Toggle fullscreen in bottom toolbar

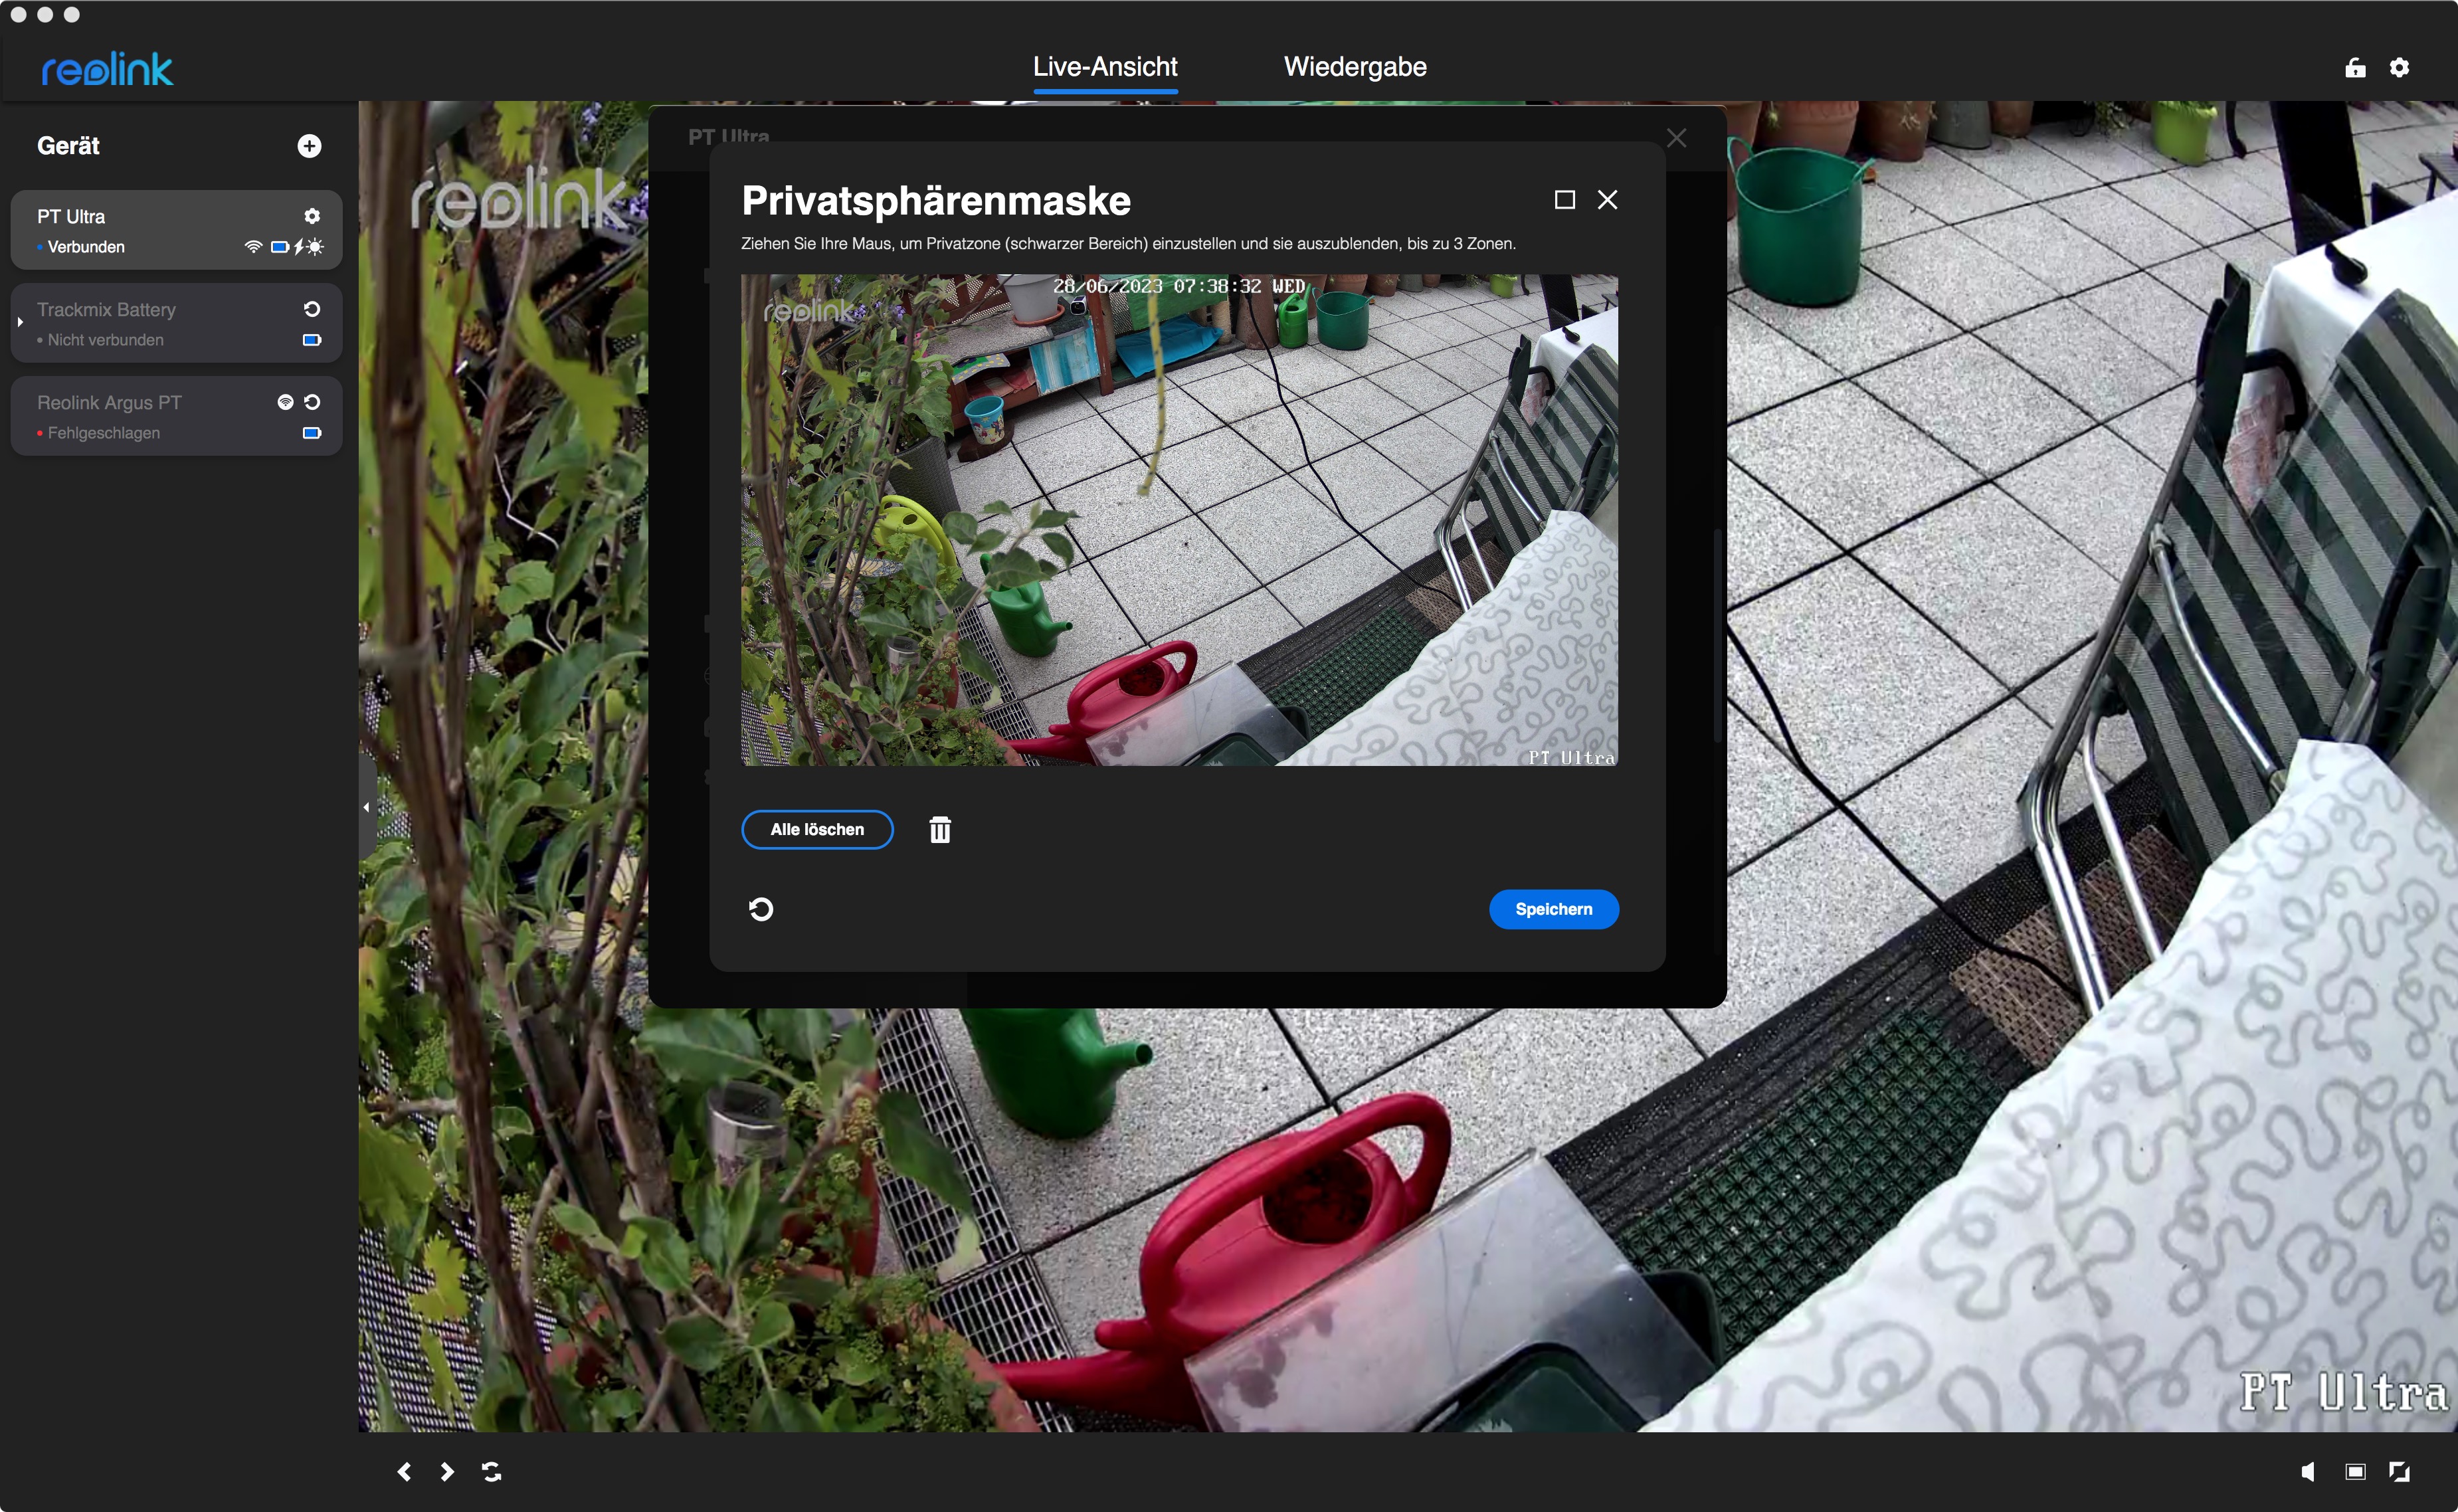2399,1471
